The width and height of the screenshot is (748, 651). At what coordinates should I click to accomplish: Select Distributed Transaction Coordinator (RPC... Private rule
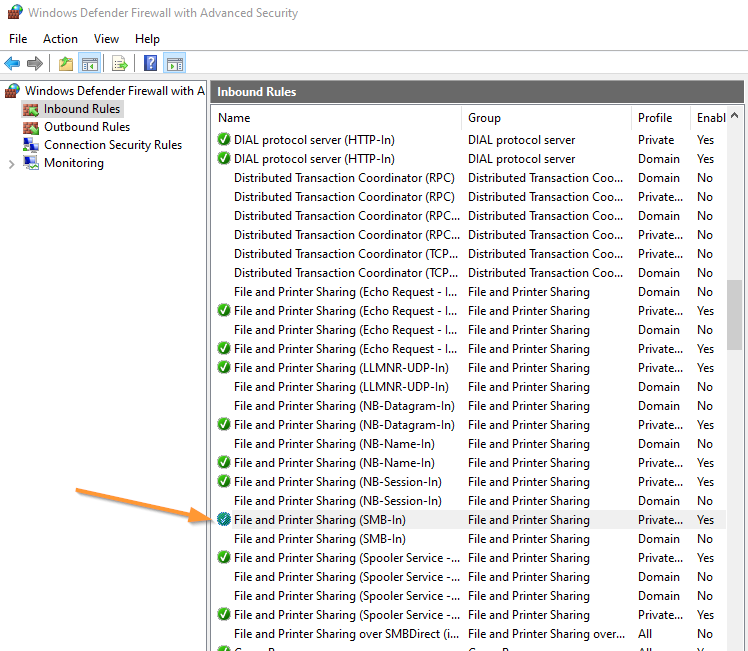tap(470, 235)
